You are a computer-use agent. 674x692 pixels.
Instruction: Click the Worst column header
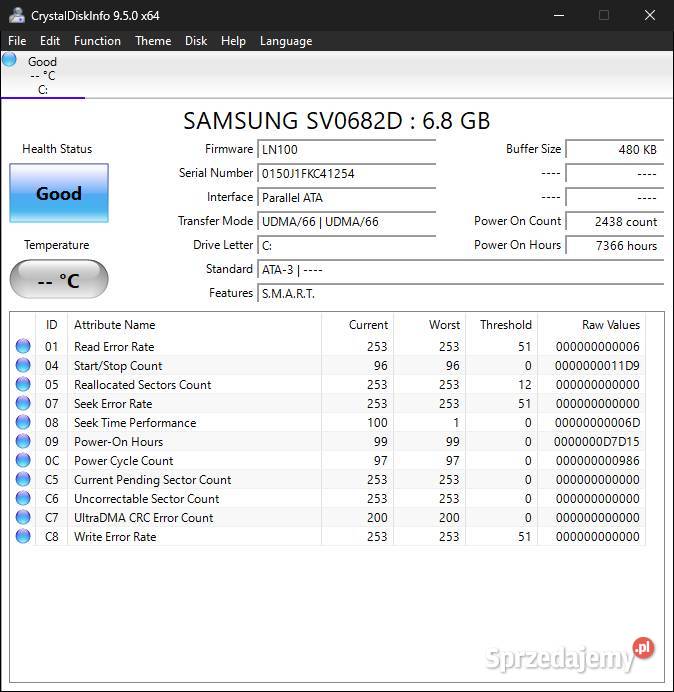coord(429,325)
